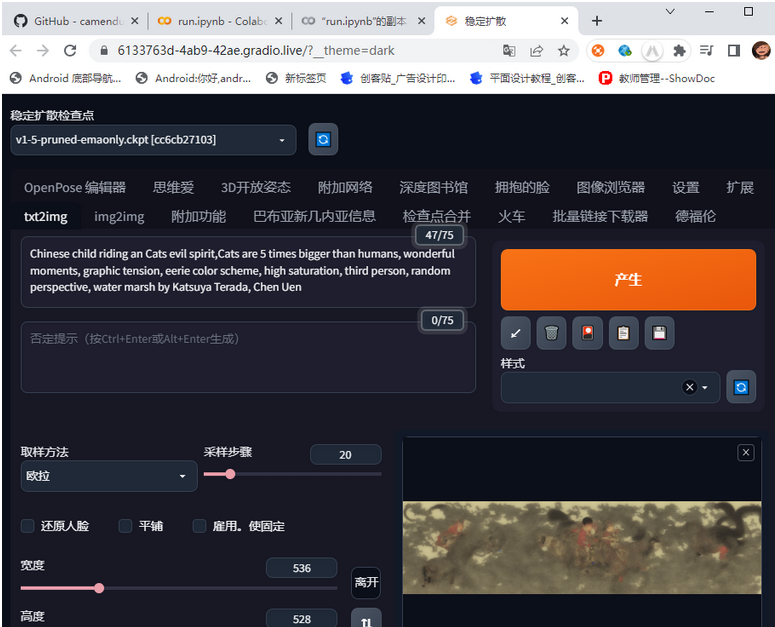
Task: Bookmark this page star icon
Action: point(563,50)
